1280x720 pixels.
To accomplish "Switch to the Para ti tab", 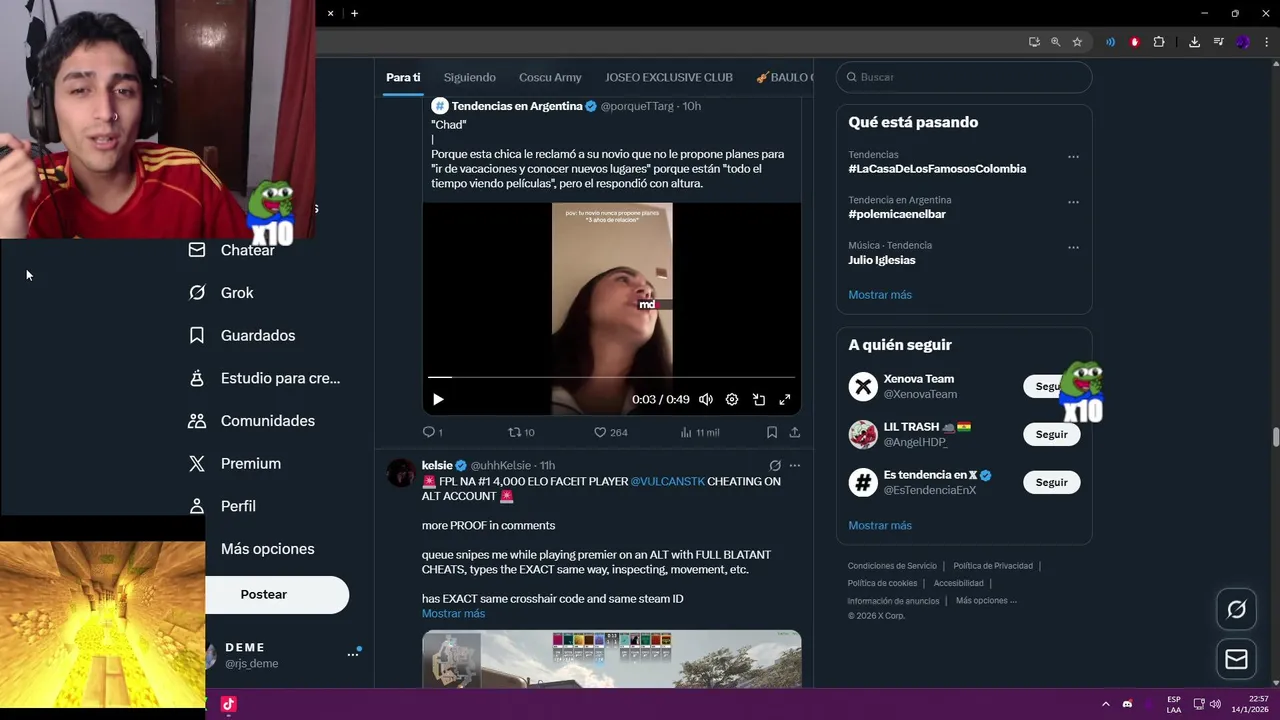I will [403, 77].
